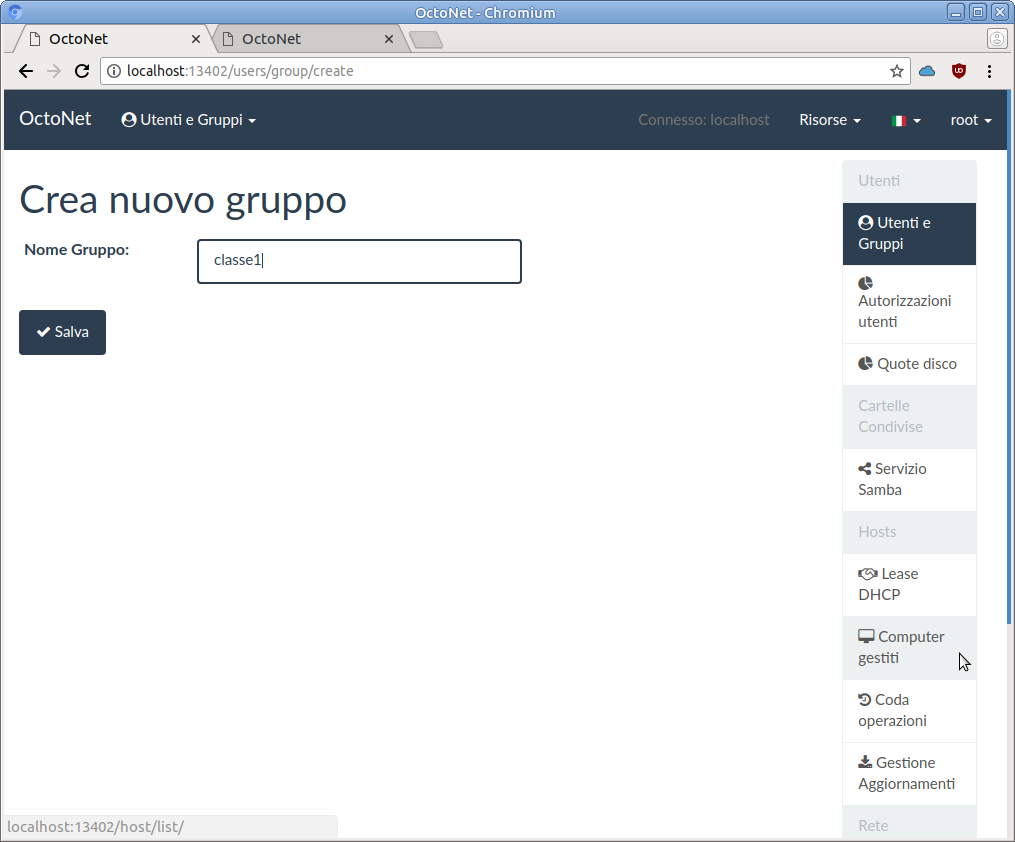Go to the OctoNet home brand link
The height and width of the screenshot is (842, 1015).
(55, 119)
